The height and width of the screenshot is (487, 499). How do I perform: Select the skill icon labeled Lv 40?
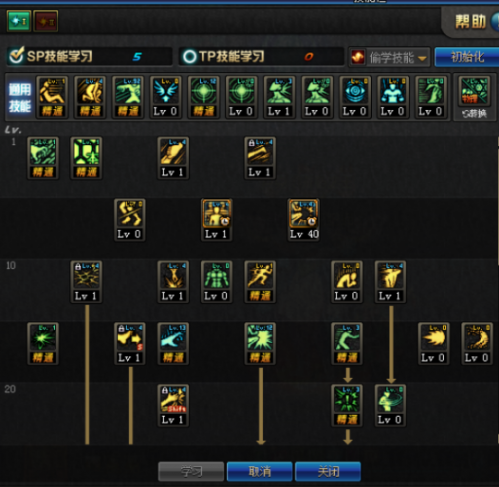point(304,220)
